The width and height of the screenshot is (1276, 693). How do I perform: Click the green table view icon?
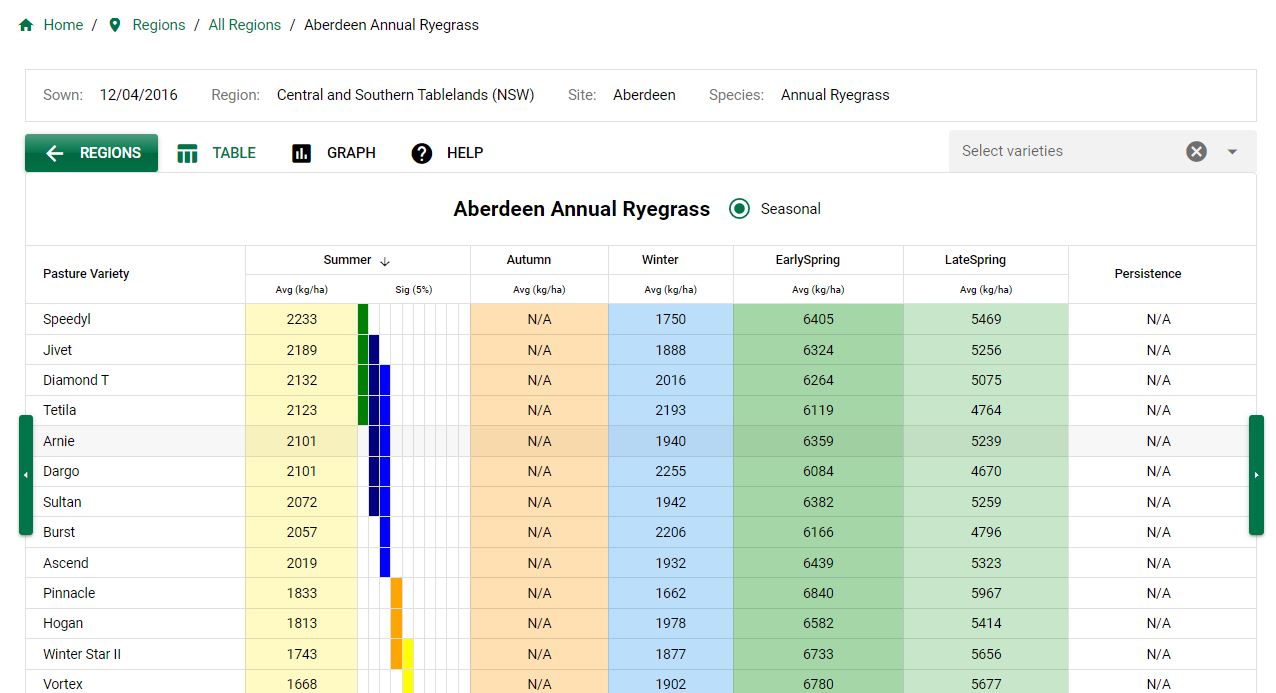point(187,153)
